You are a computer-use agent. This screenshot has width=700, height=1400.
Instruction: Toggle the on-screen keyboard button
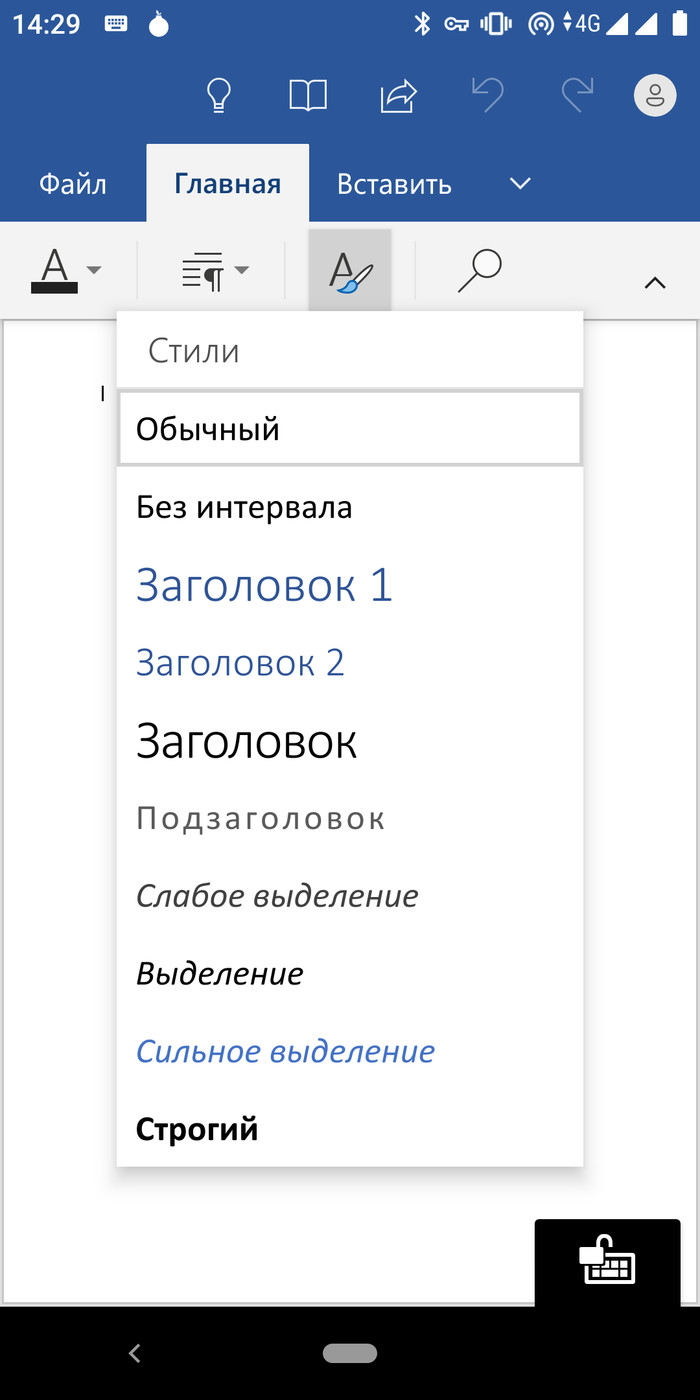pyautogui.click(x=607, y=1262)
